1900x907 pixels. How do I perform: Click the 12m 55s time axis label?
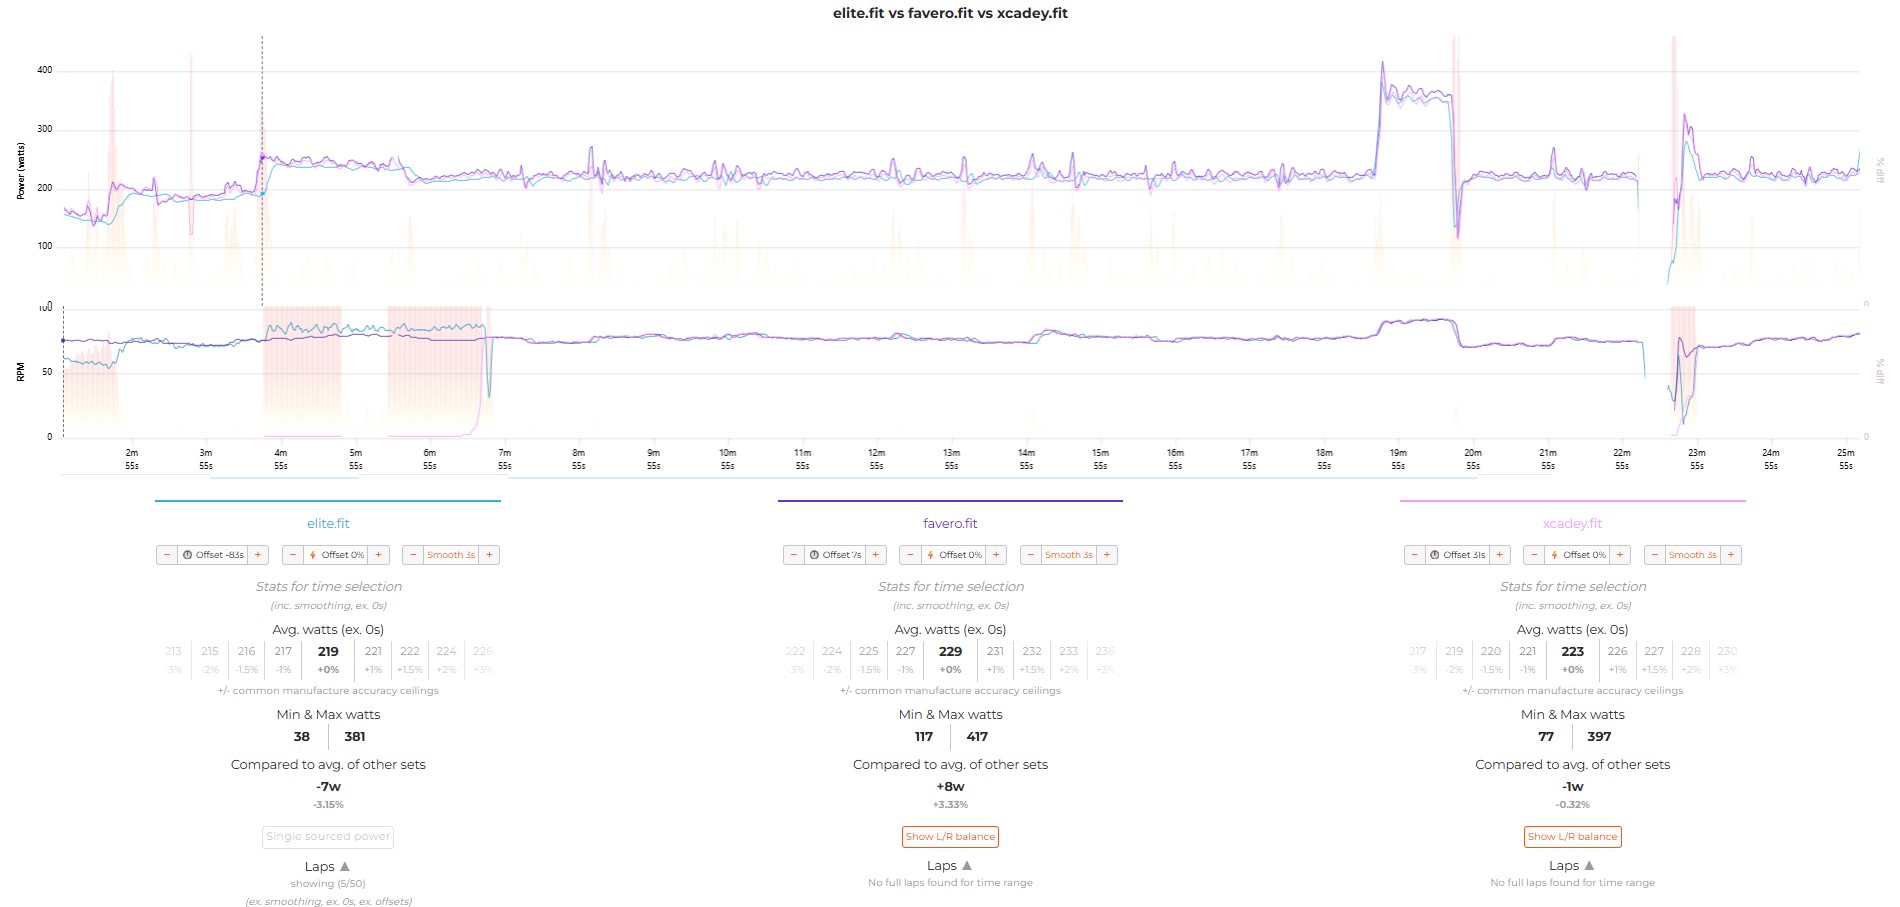pyautogui.click(x=876, y=459)
